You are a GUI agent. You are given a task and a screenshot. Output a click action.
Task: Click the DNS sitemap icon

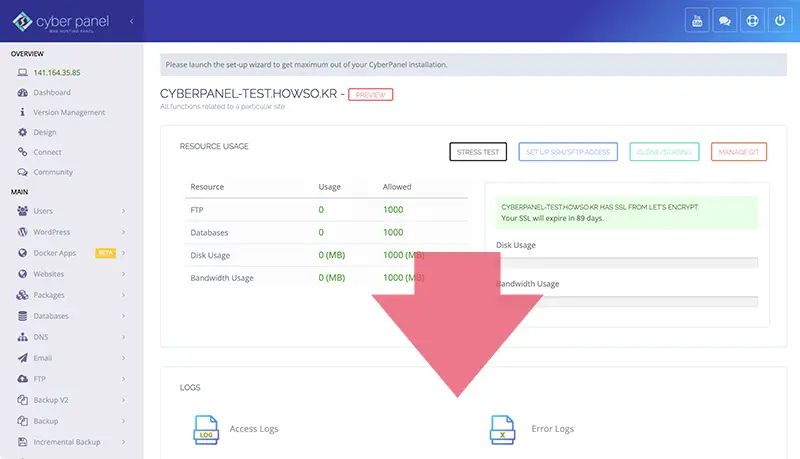tap(22, 337)
